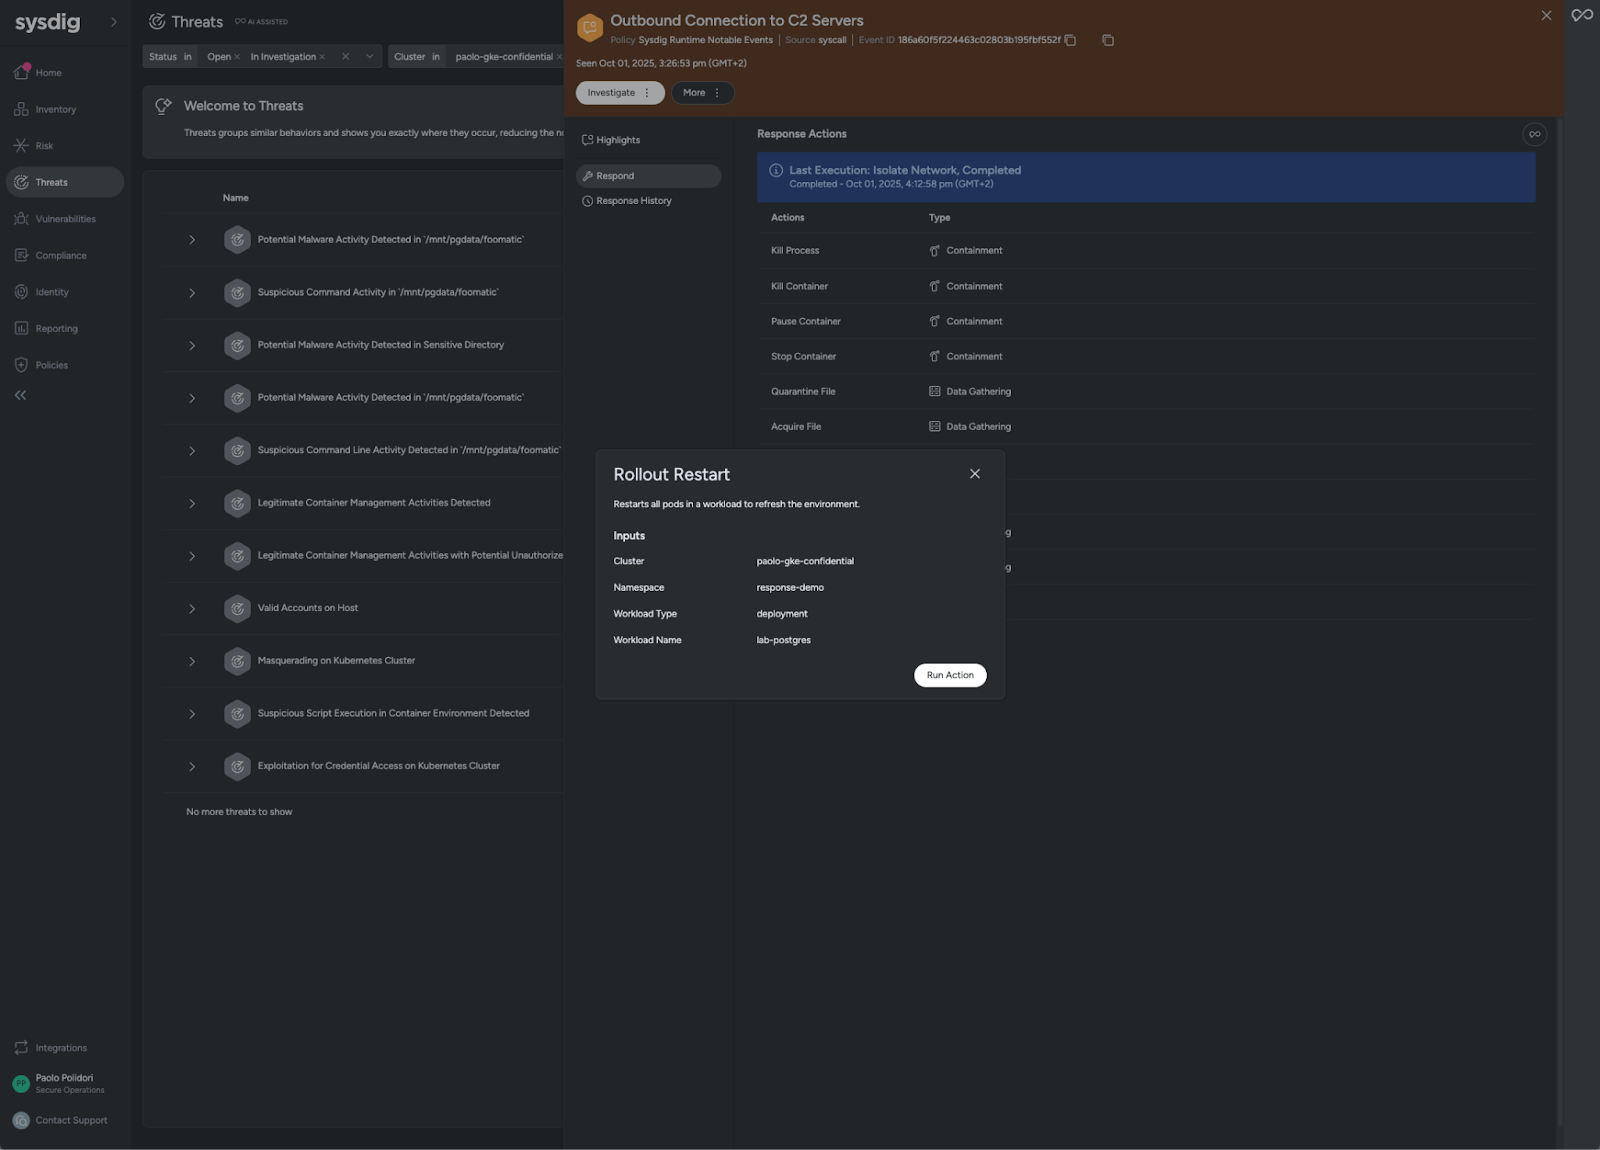Open the Integrations page
Viewport: 1600px width, 1150px height.
pos(60,1048)
